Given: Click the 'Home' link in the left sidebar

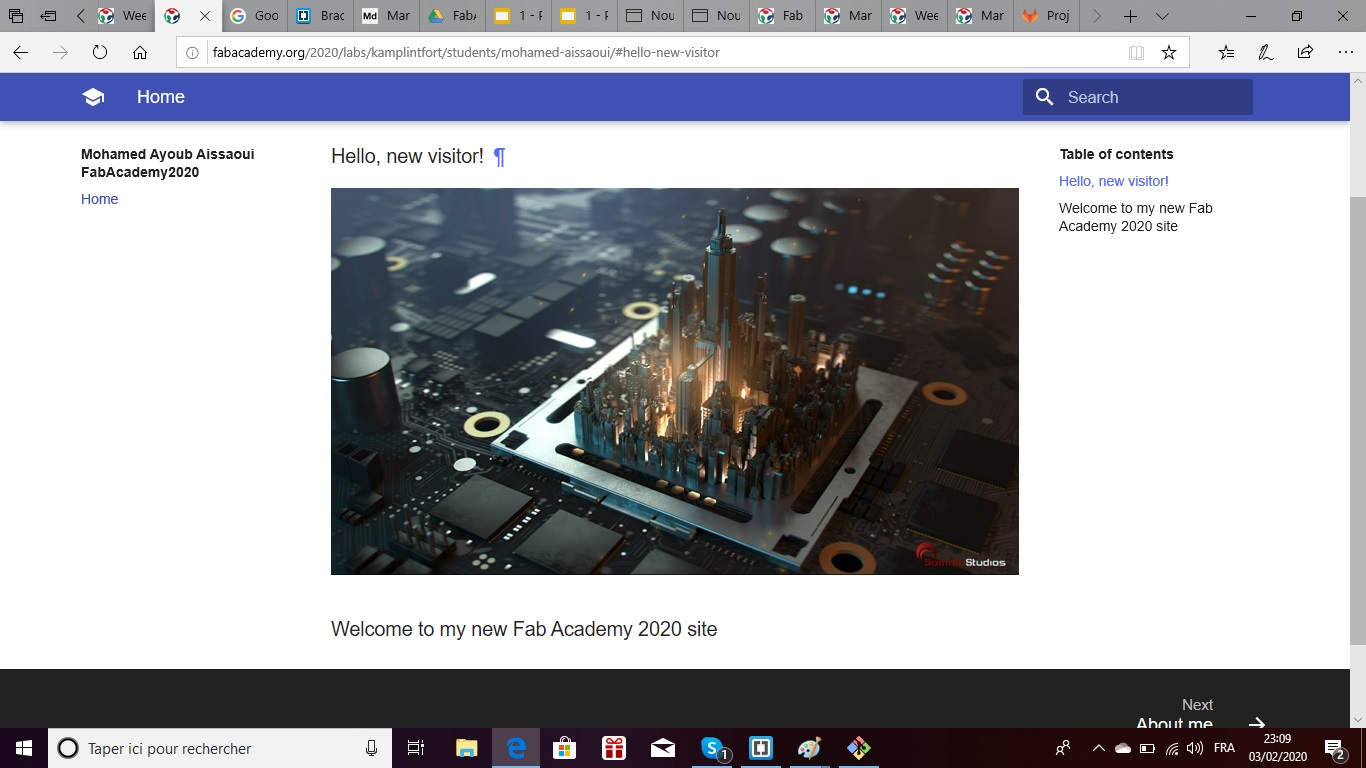Looking at the screenshot, I should coord(100,199).
